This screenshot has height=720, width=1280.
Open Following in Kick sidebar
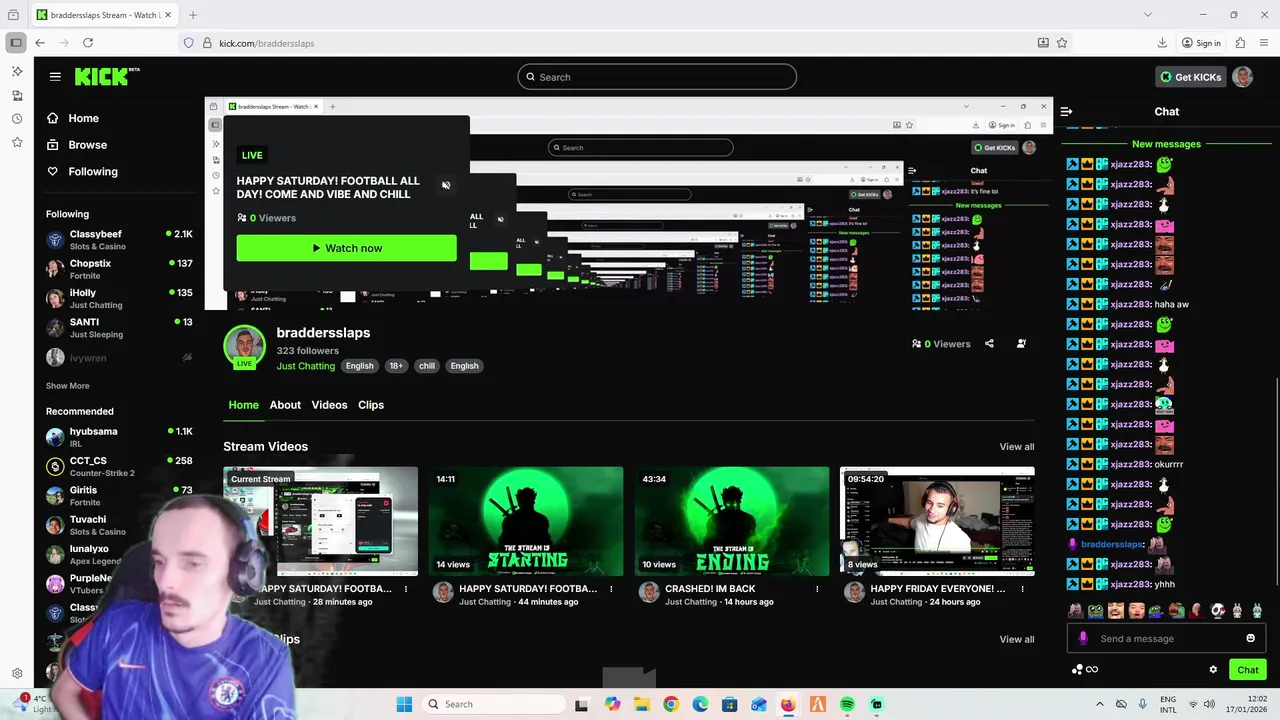pyautogui.click(x=82, y=172)
